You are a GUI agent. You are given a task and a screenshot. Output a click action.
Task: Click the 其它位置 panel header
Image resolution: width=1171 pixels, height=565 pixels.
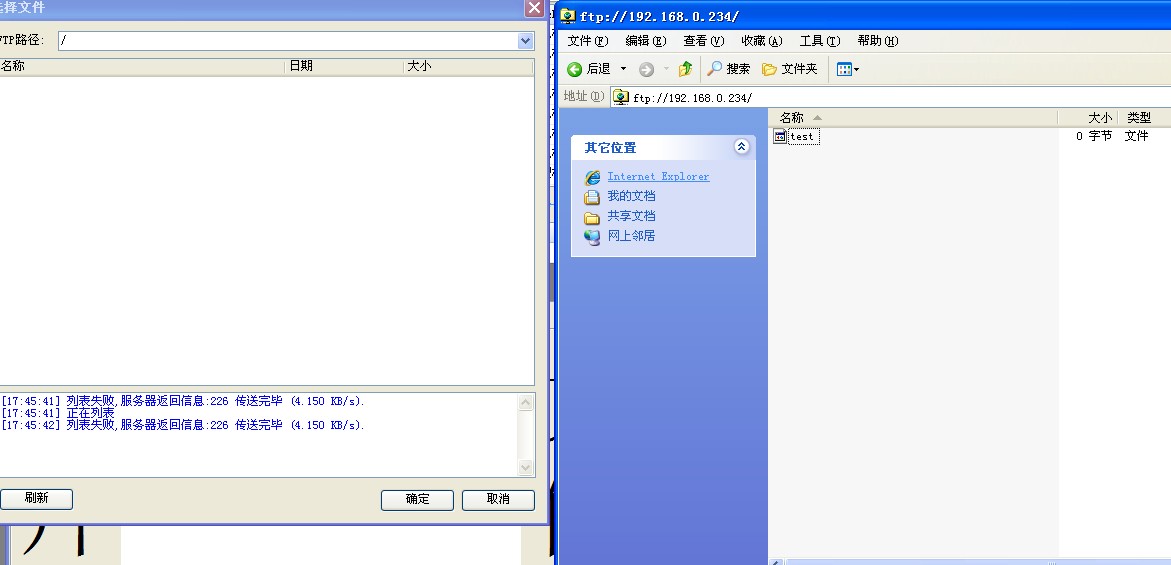click(x=663, y=148)
